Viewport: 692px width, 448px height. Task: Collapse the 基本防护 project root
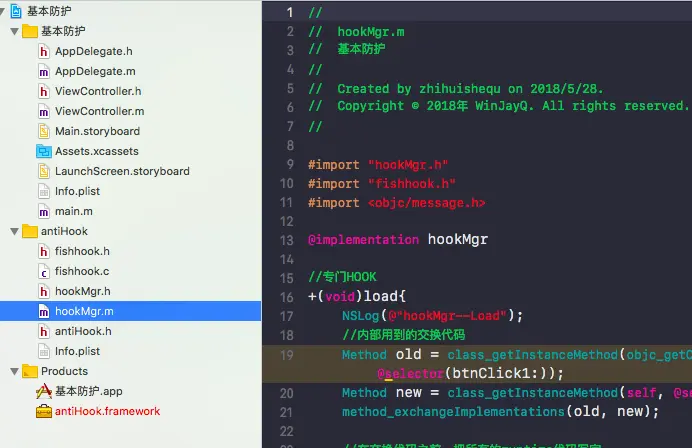tap(2, 11)
